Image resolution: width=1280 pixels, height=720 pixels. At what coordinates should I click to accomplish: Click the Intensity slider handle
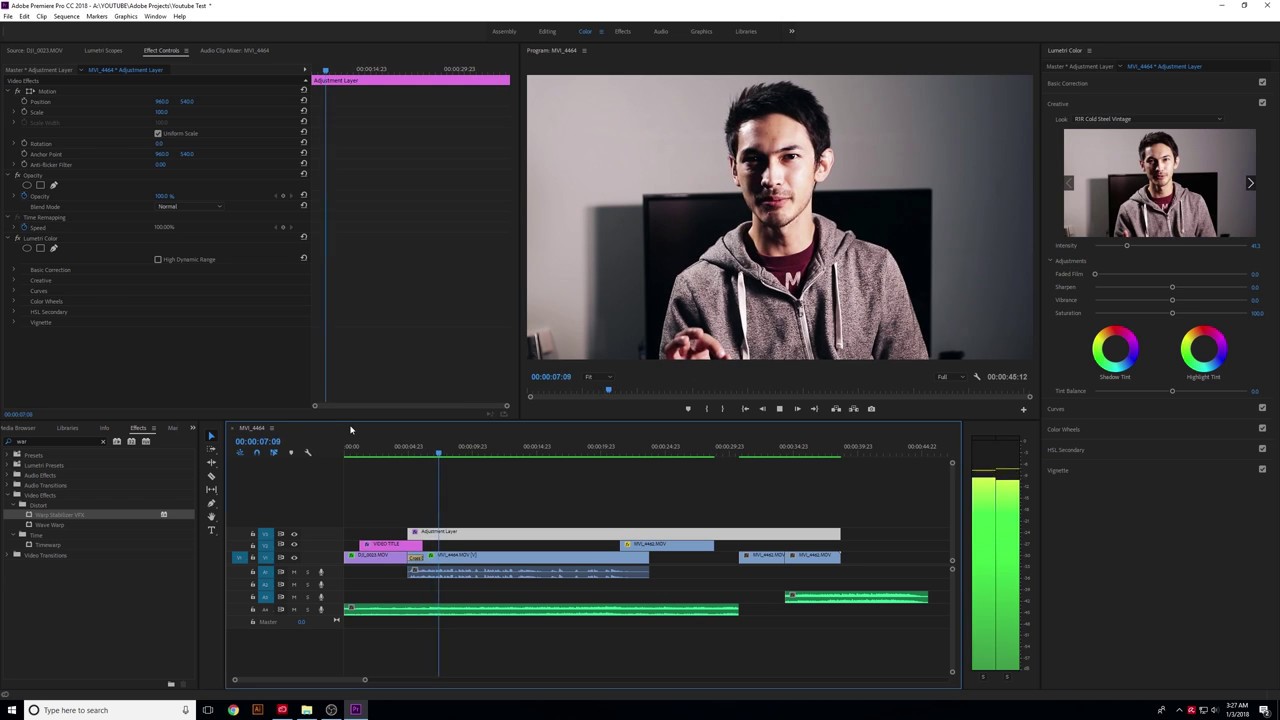coord(1126,245)
